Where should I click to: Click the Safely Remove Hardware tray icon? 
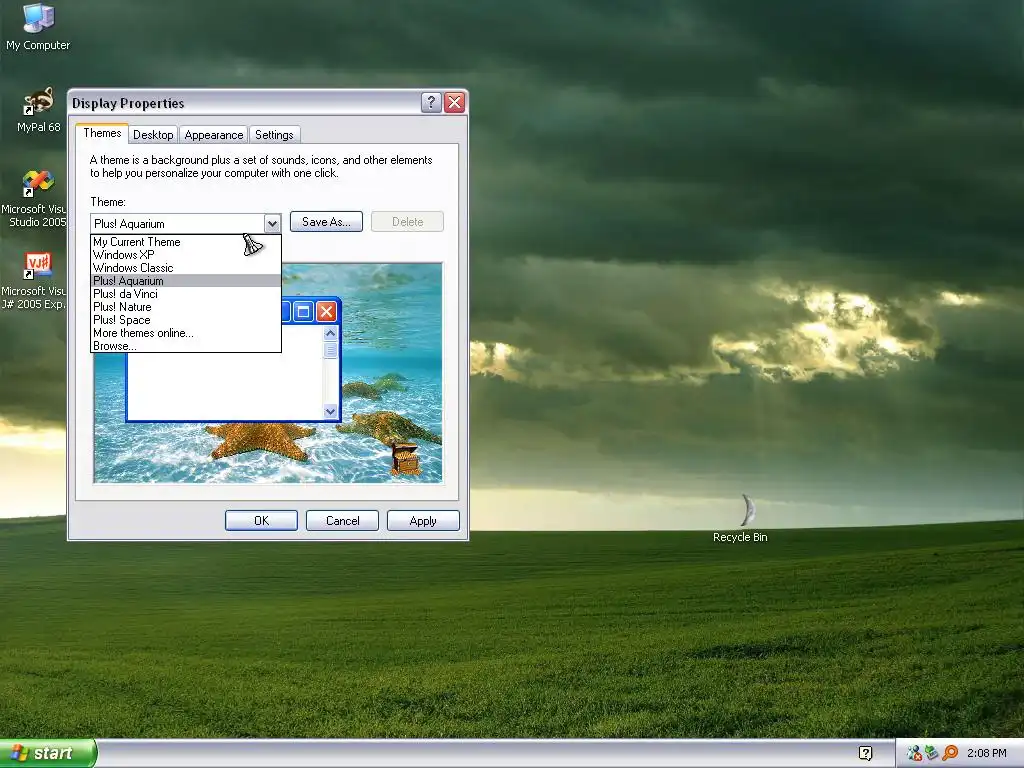pyautogui.click(x=932, y=753)
